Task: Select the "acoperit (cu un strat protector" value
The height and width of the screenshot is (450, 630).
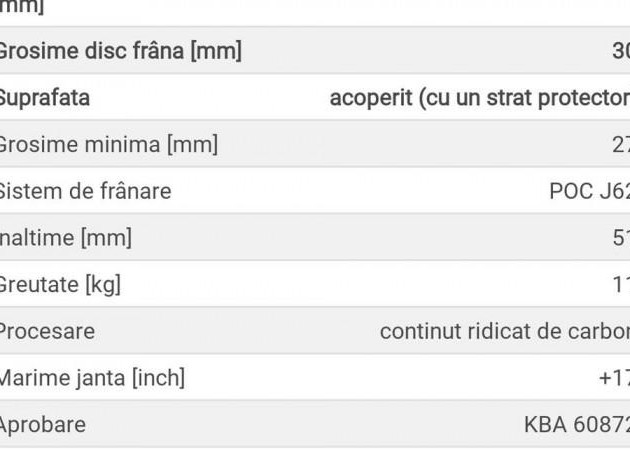Action: pyautogui.click(x=479, y=98)
